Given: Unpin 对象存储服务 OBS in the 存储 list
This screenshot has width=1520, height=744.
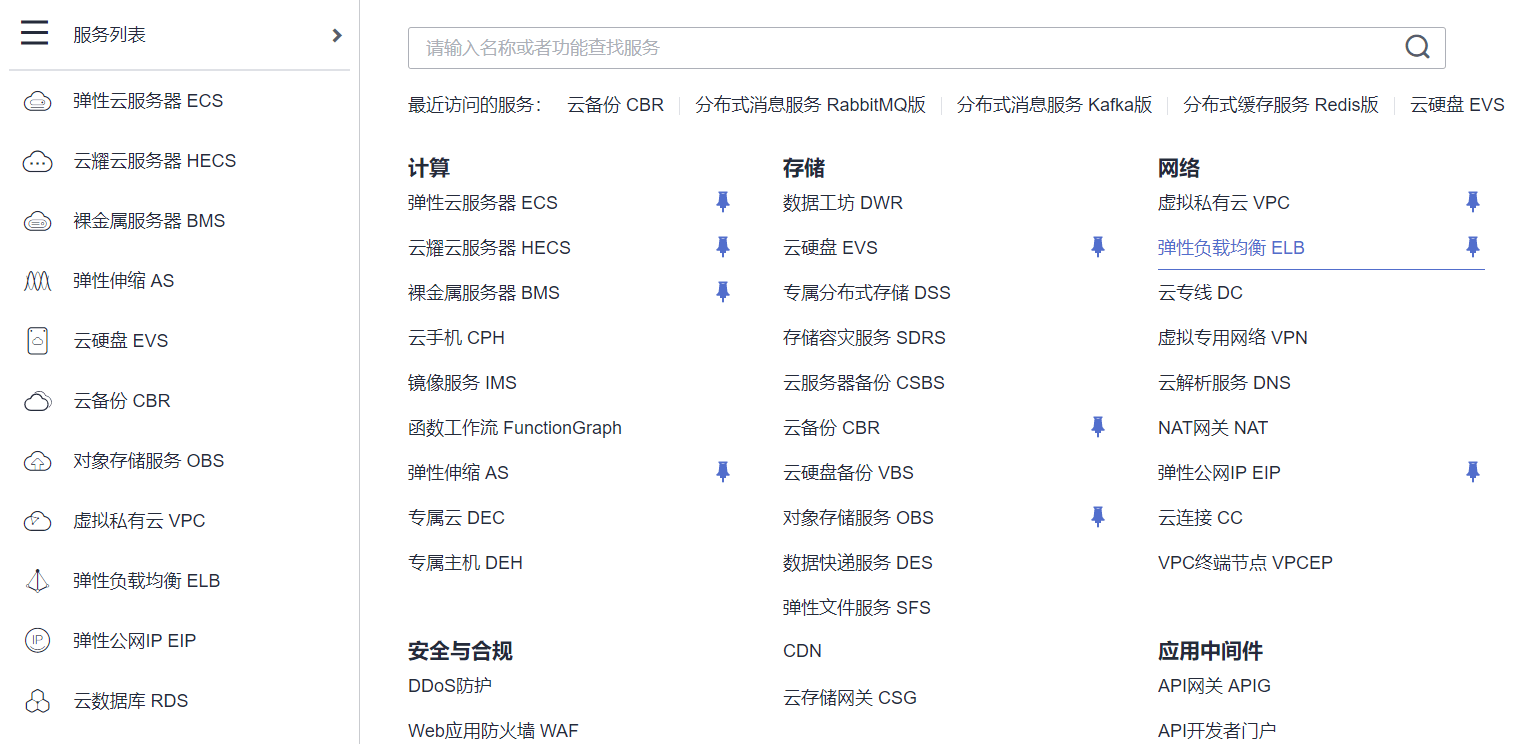Looking at the screenshot, I should (1098, 517).
